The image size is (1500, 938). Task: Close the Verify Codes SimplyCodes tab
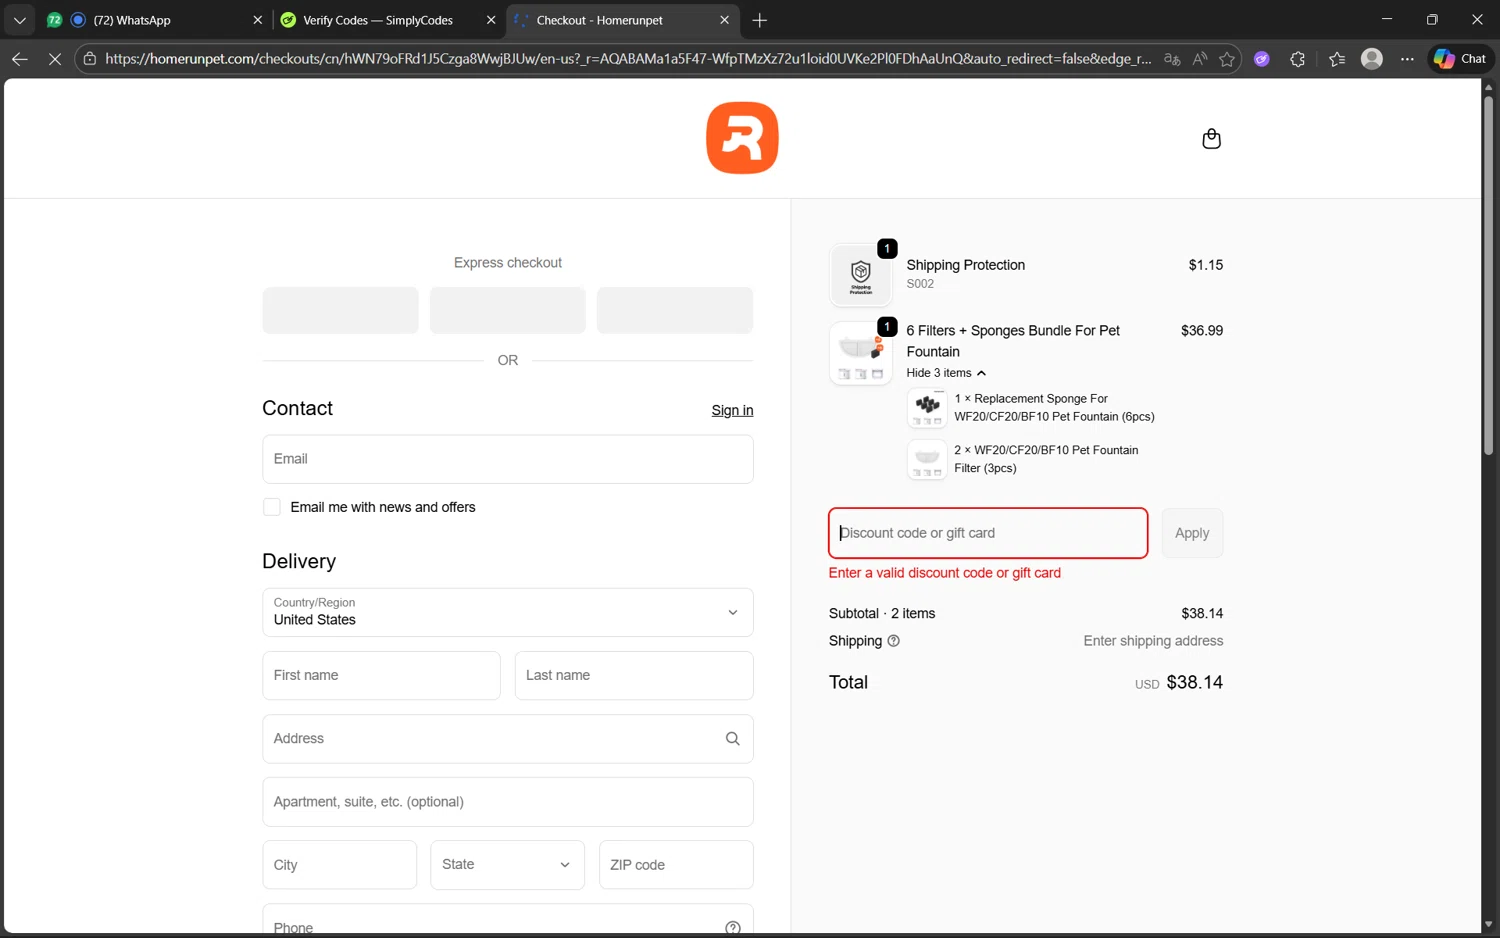(491, 20)
